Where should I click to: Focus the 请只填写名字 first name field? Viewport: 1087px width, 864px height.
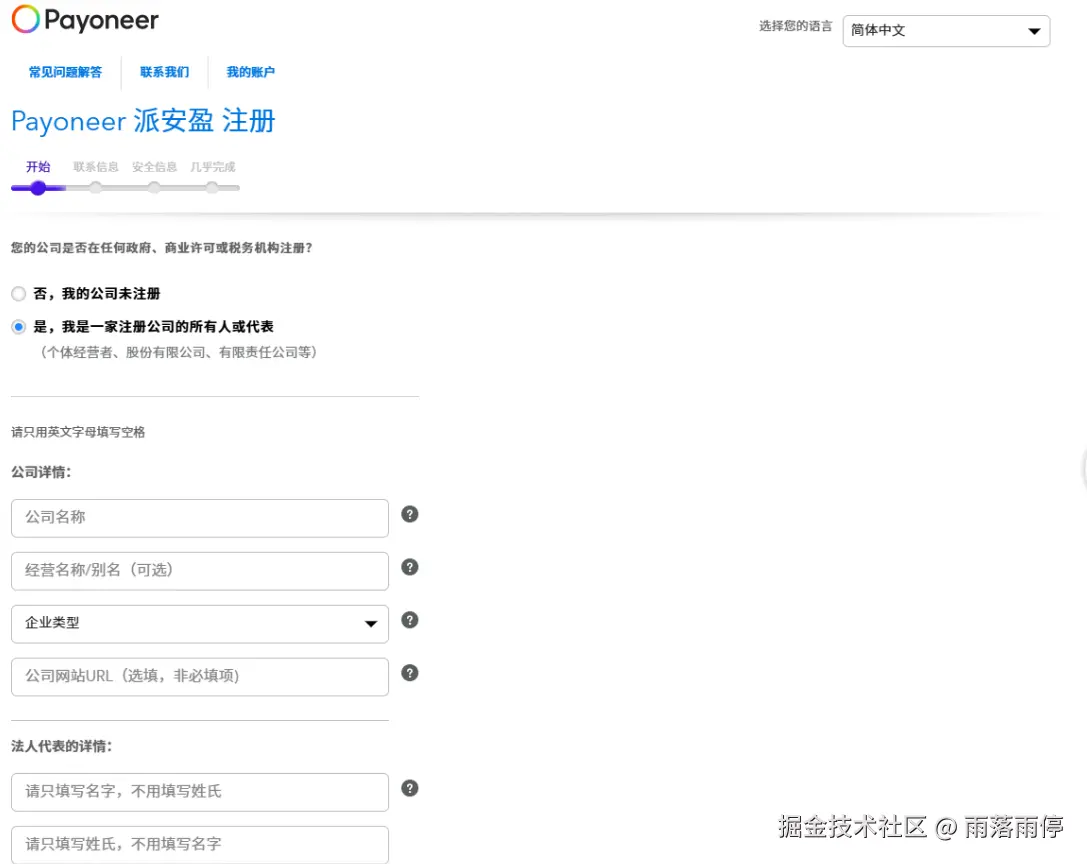coord(200,792)
